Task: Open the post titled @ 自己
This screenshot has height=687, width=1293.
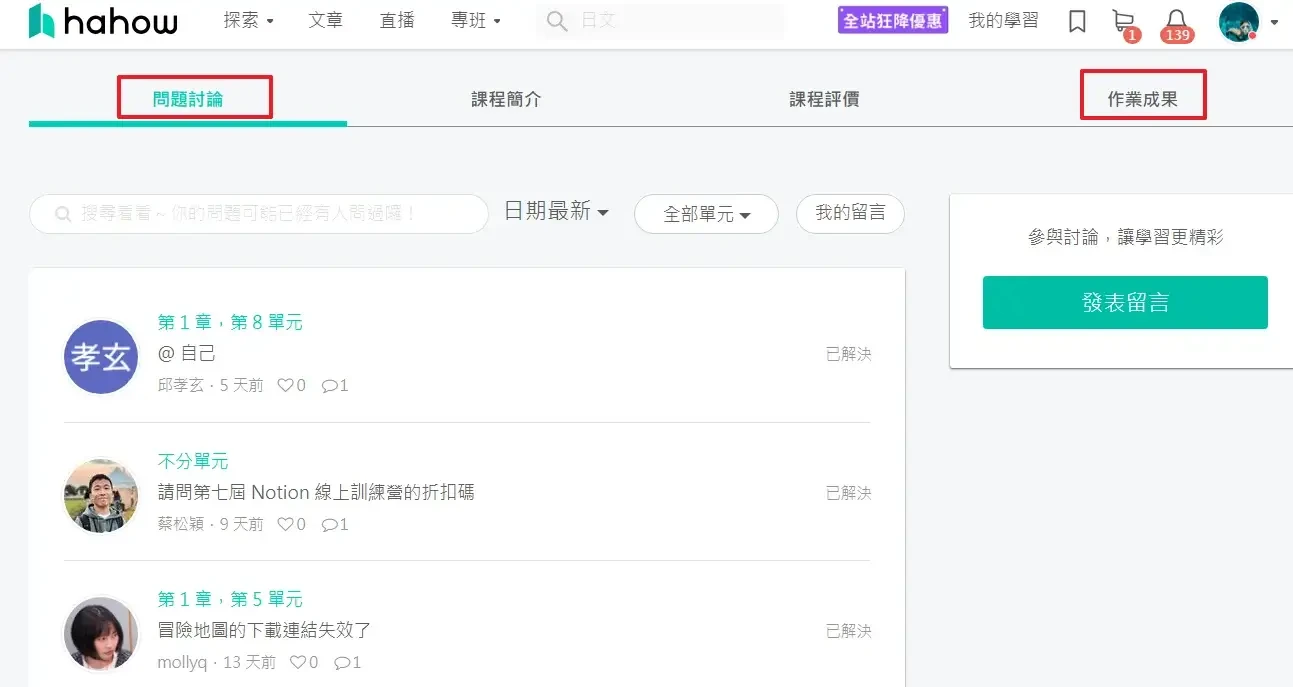Action: (x=187, y=353)
